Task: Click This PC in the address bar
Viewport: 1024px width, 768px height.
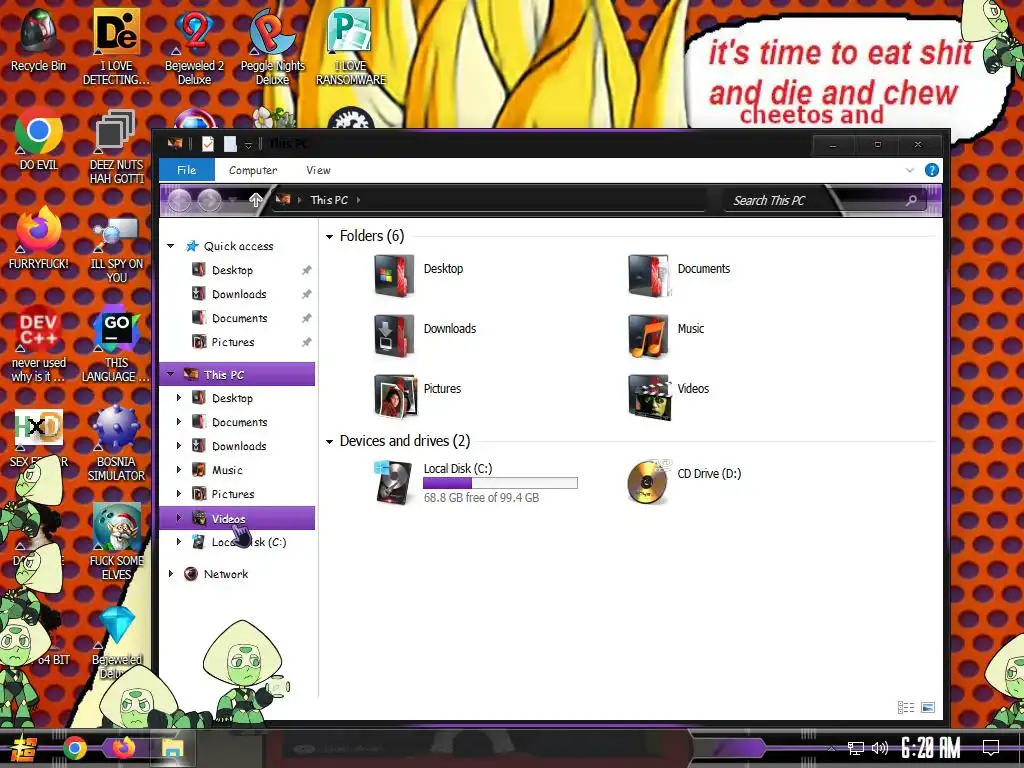Action: tap(329, 200)
